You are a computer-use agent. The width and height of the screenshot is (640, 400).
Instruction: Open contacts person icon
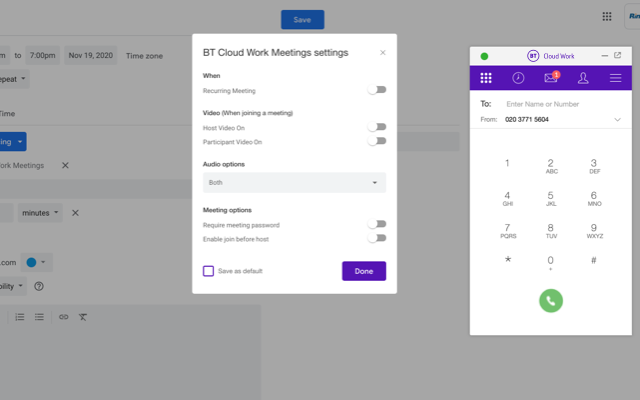pos(583,78)
